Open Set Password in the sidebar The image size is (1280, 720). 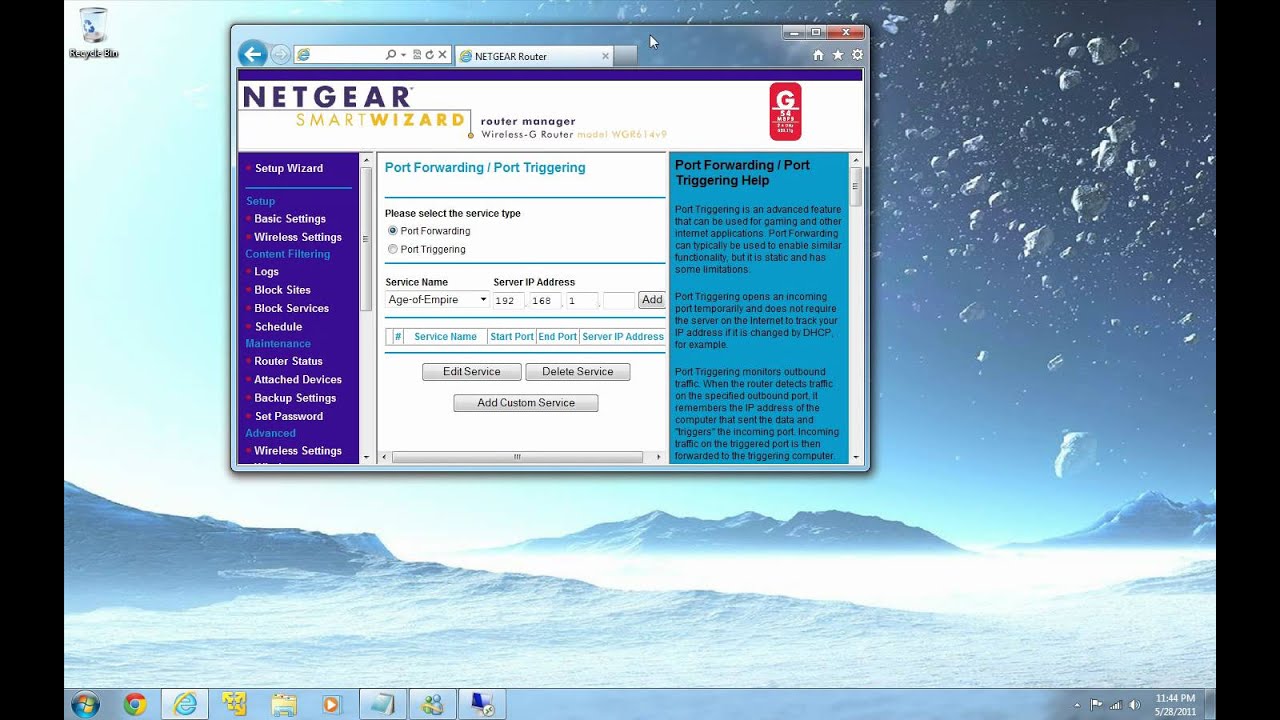[x=289, y=416]
